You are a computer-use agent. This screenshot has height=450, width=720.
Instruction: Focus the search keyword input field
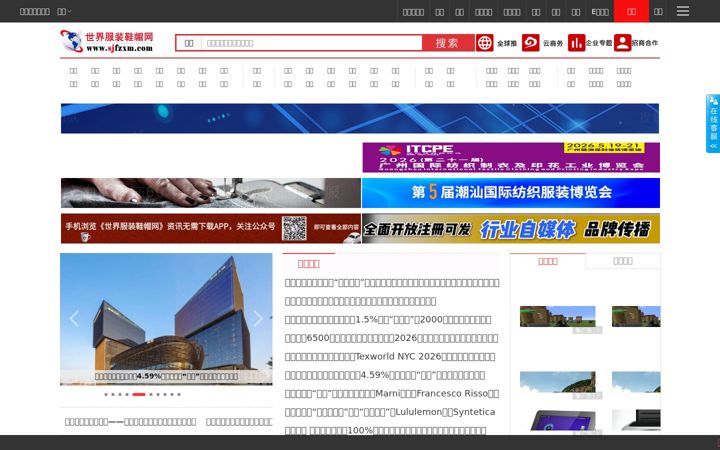coord(312,43)
